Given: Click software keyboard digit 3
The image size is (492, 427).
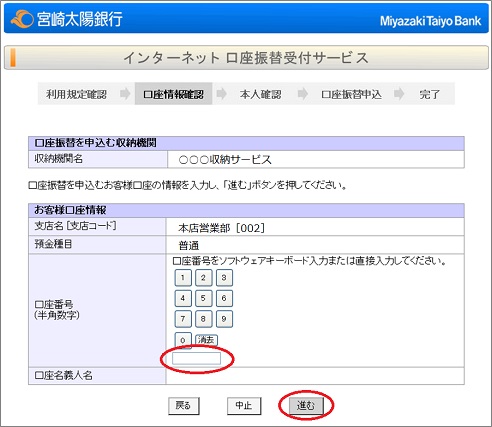Looking at the screenshot, I should click(x=224, y=278).
